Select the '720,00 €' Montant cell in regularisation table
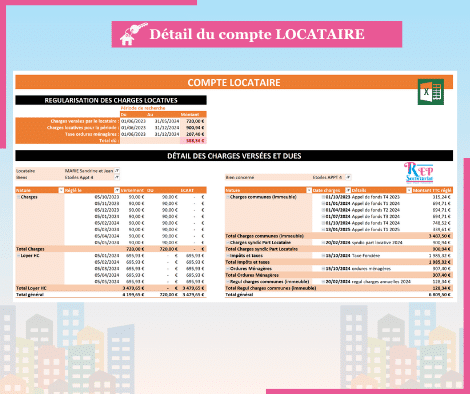Viewport: 470px width, 394px height. 193,121
